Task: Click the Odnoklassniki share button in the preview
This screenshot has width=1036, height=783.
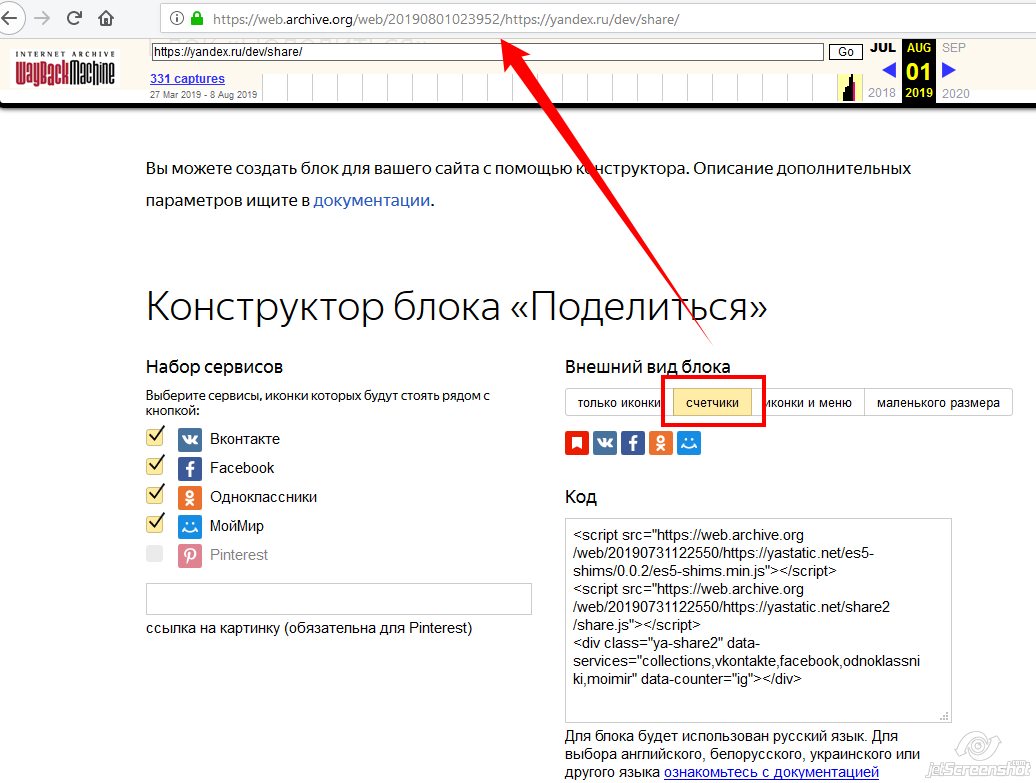Action: (661, 443)
